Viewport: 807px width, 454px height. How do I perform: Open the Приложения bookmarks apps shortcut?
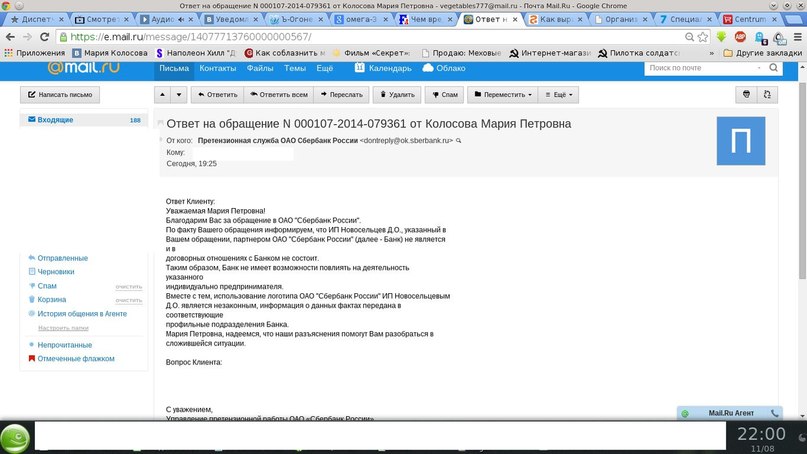pos(34,53)
